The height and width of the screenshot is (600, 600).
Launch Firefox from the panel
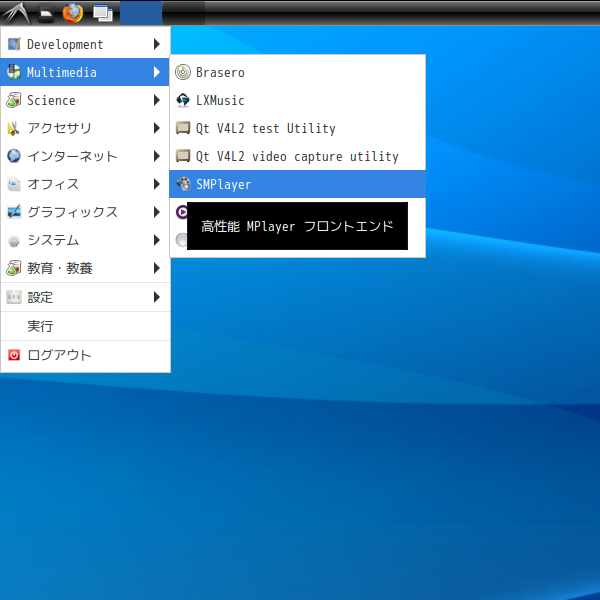(x=73, y=13)
